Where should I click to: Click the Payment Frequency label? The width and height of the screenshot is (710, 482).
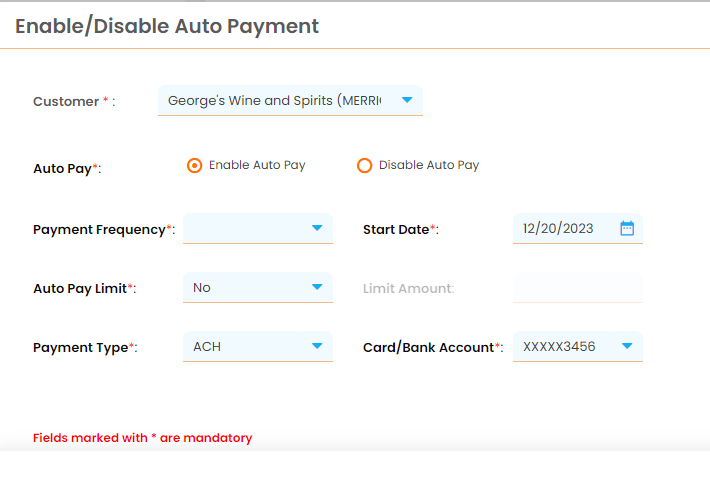pos(104,230)
